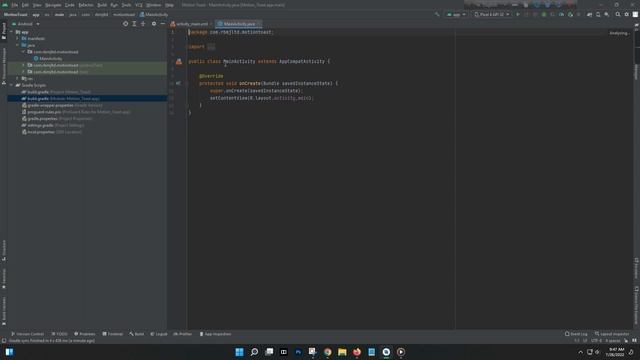Expand the folded import block
640x360 pixels.
(211, 47)
